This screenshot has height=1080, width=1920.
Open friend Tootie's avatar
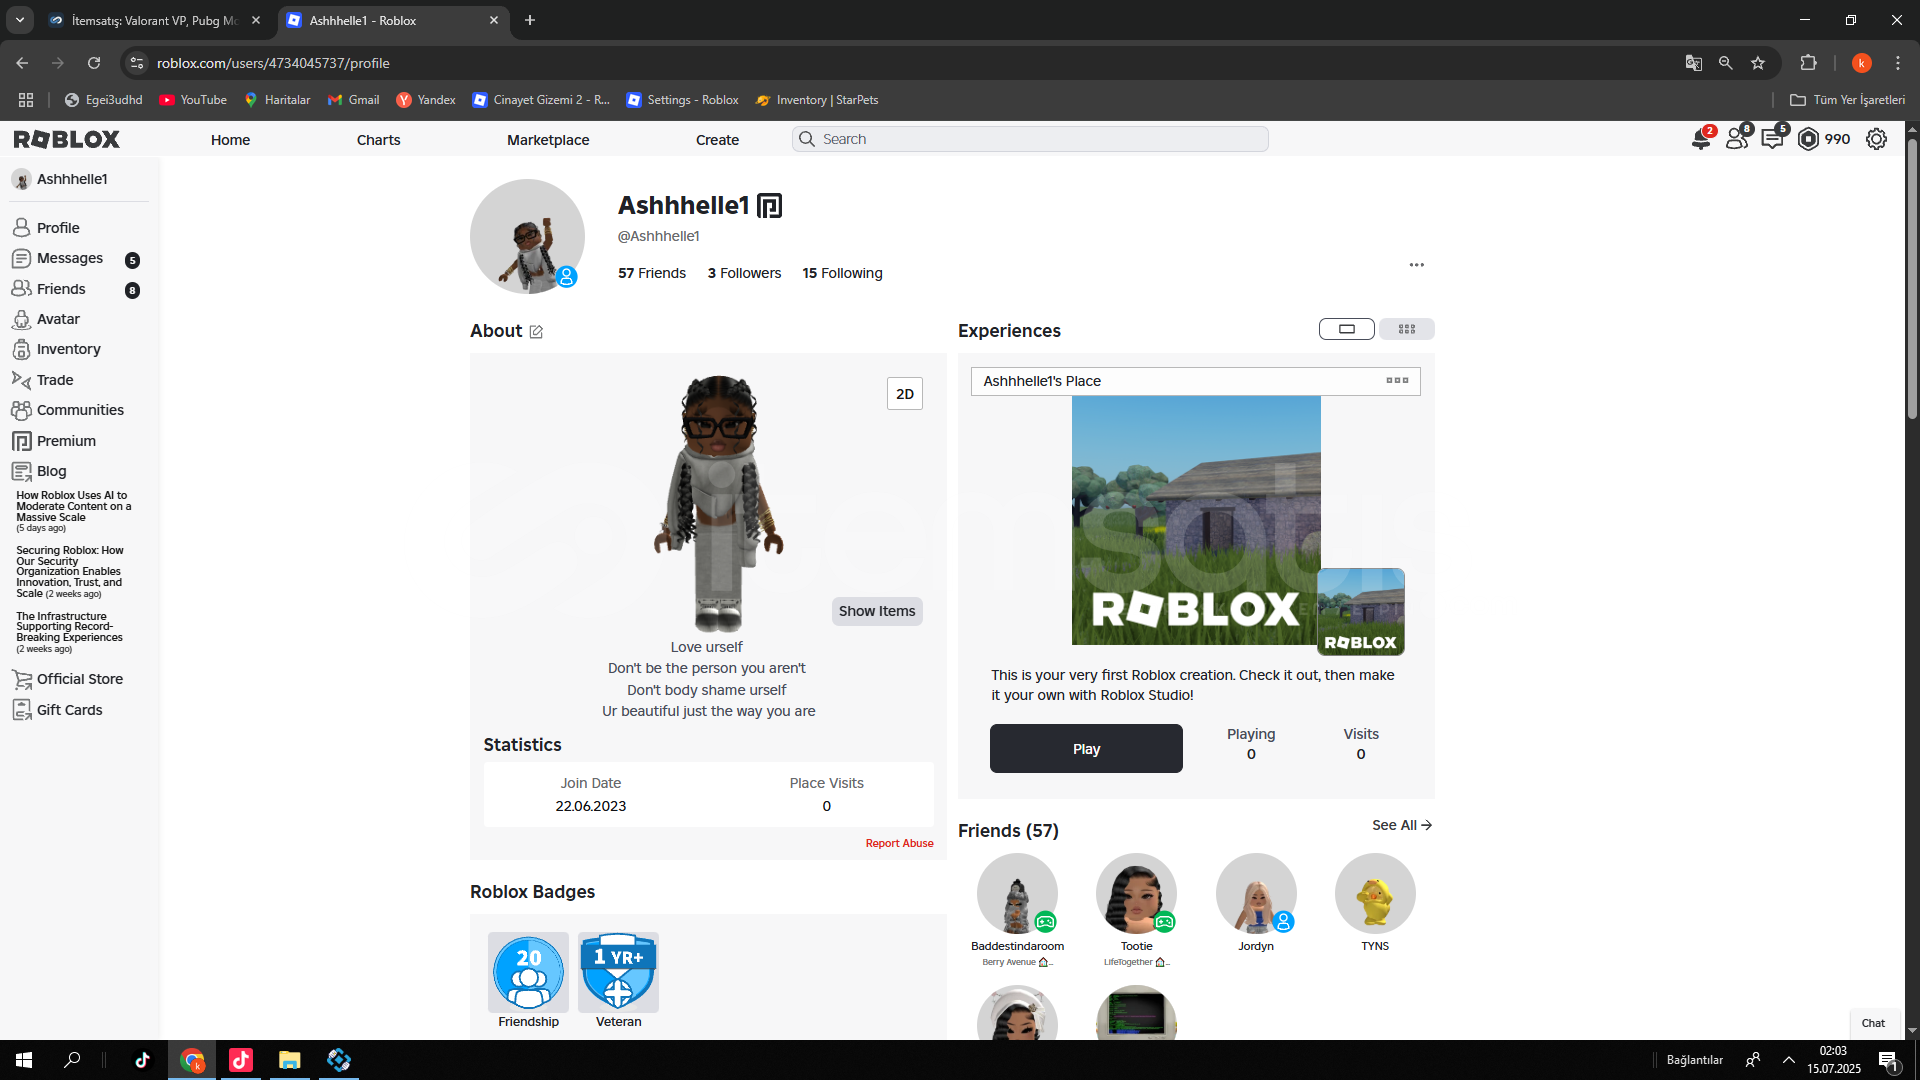[x=1136, y=894]
